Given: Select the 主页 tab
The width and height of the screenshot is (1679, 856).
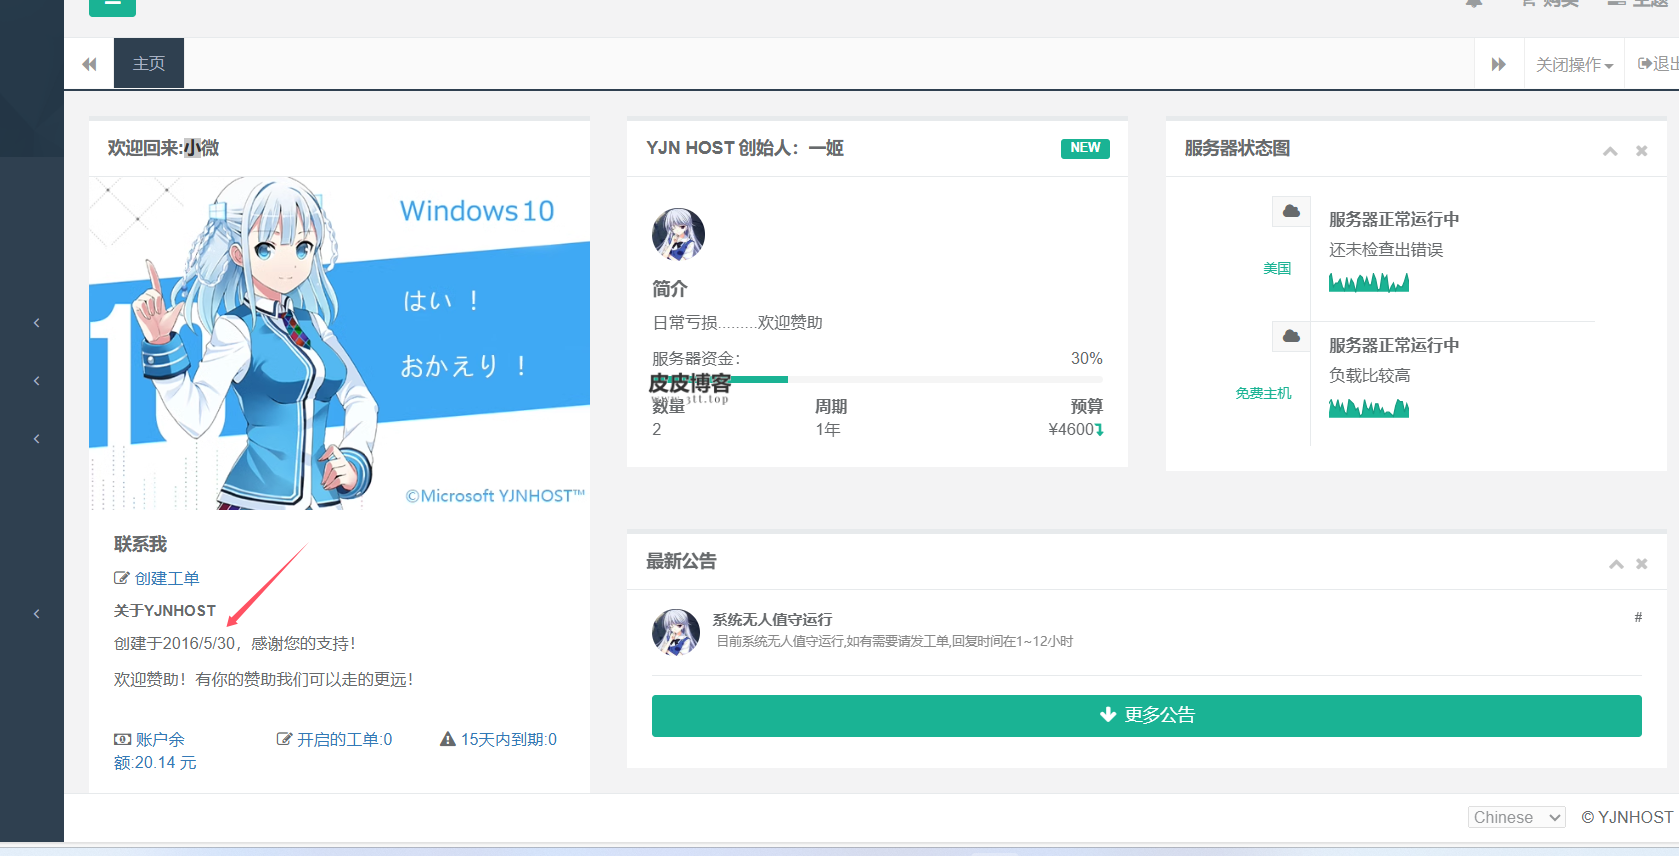Looking at the screenshot, I should coord(149,64).
